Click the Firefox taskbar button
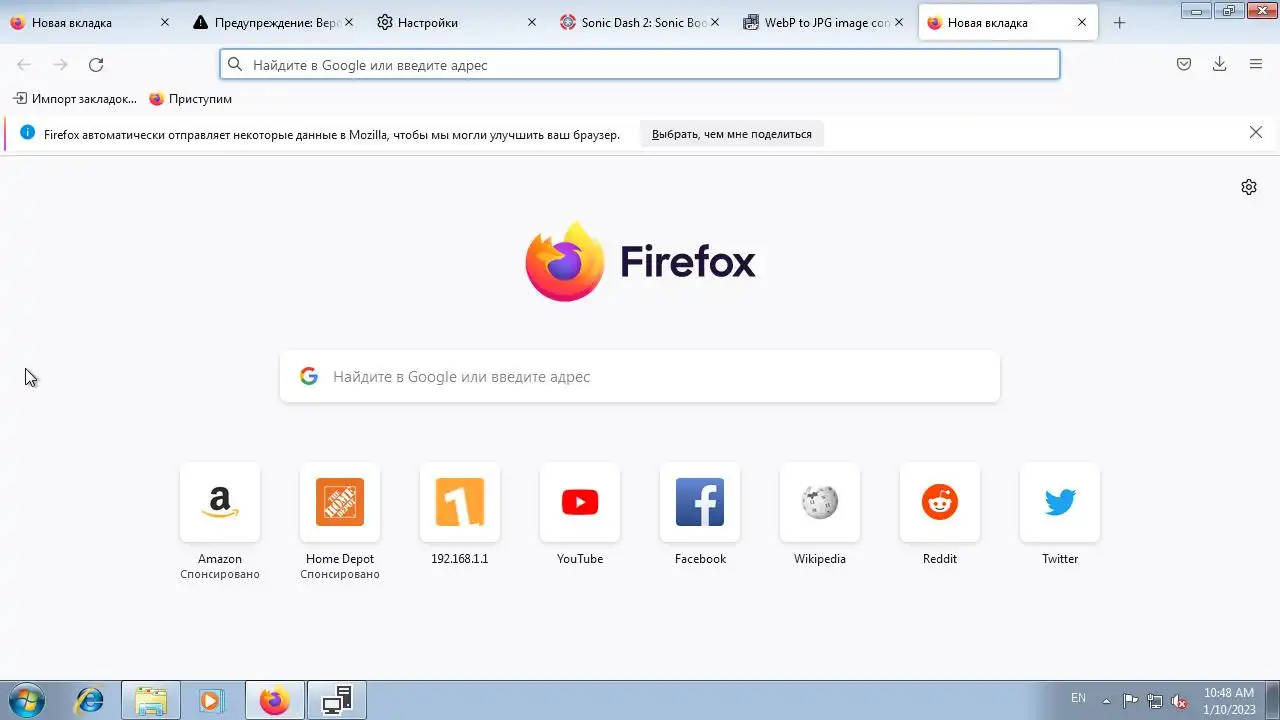Viewport: 1280px width, 720px height. [x=274, y=701]
